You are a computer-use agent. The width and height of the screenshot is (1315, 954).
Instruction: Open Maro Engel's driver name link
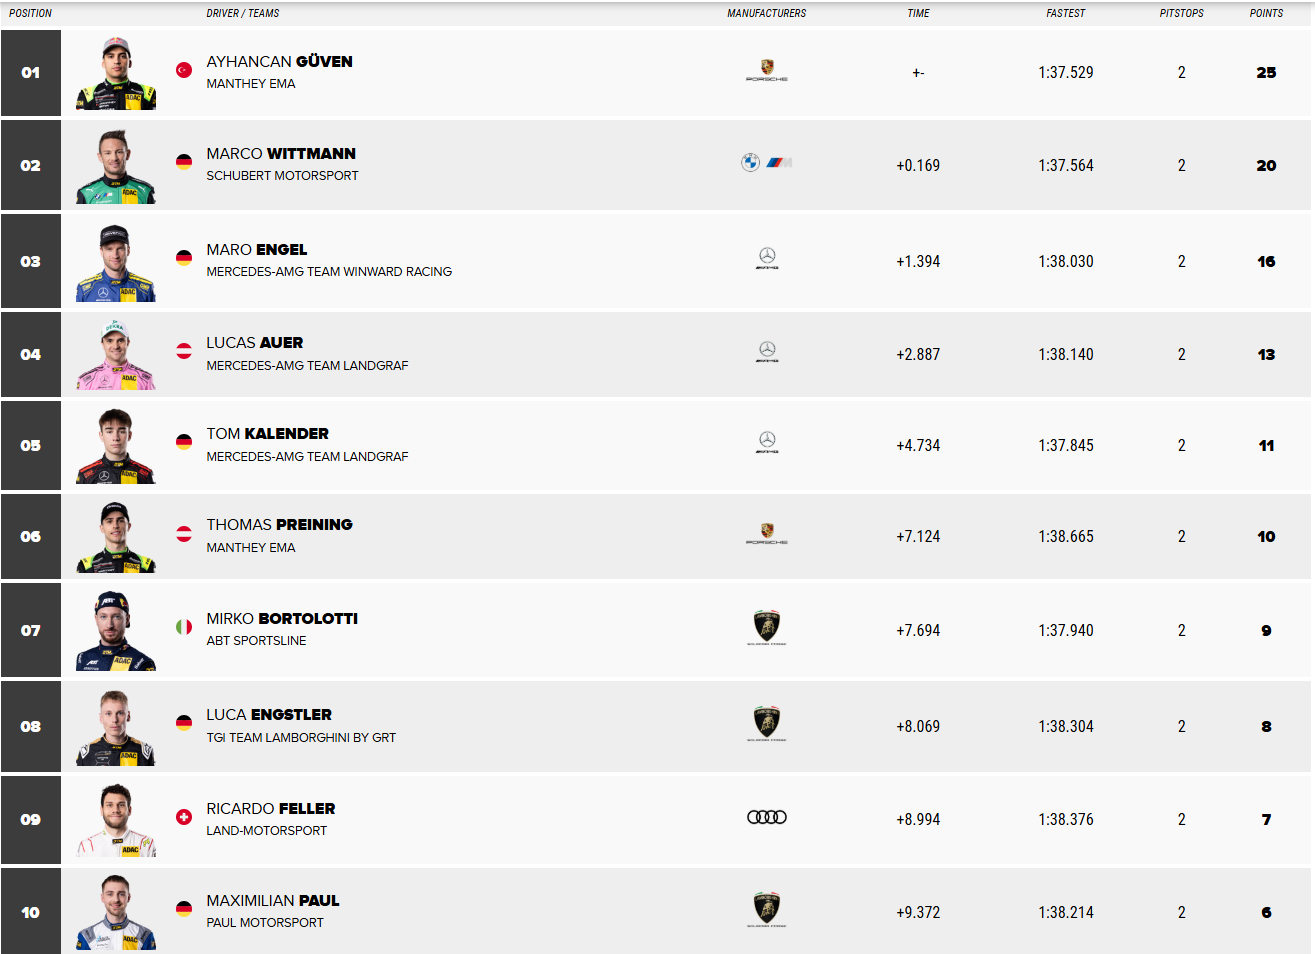click(x=257, y=250)
